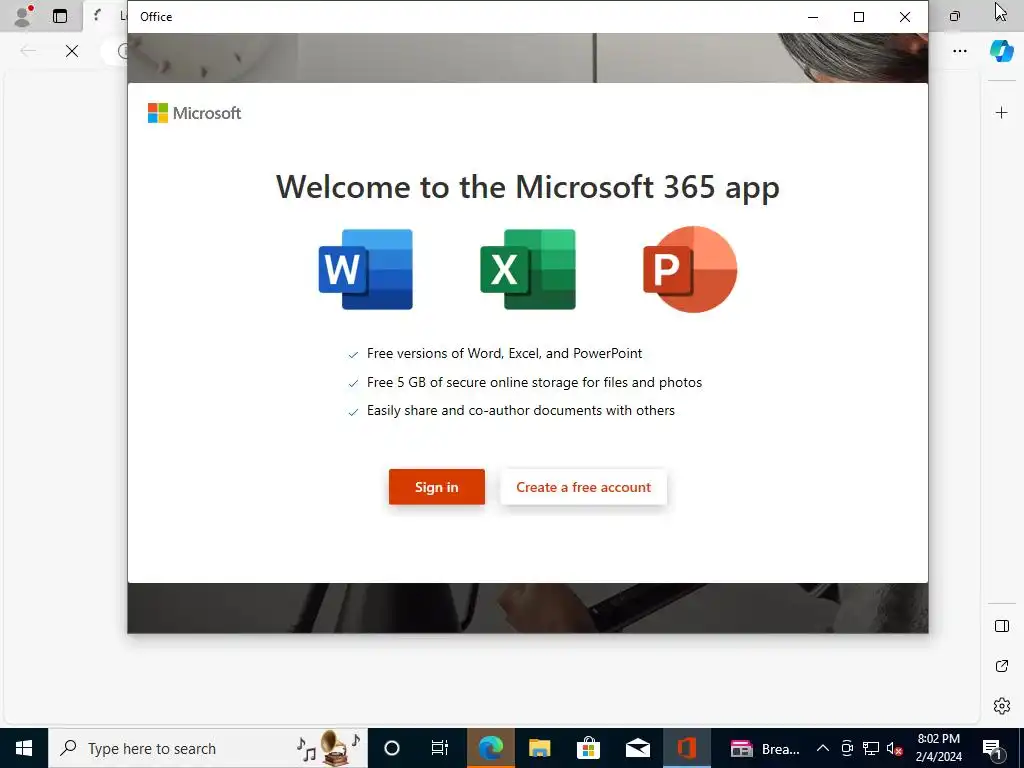Open the Mail app from taskbar
Image resolution: width=1024 pixels, height=768 pixels.
[x=637, y=748]
